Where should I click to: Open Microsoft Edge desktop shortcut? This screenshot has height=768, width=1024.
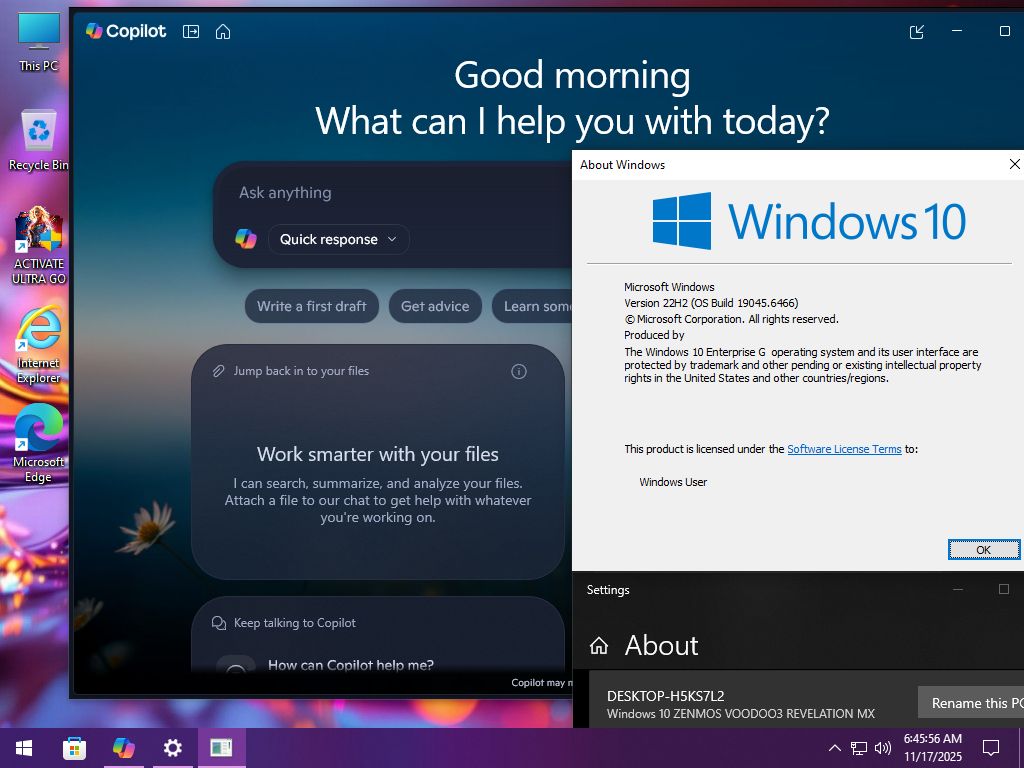coord(39,443)
